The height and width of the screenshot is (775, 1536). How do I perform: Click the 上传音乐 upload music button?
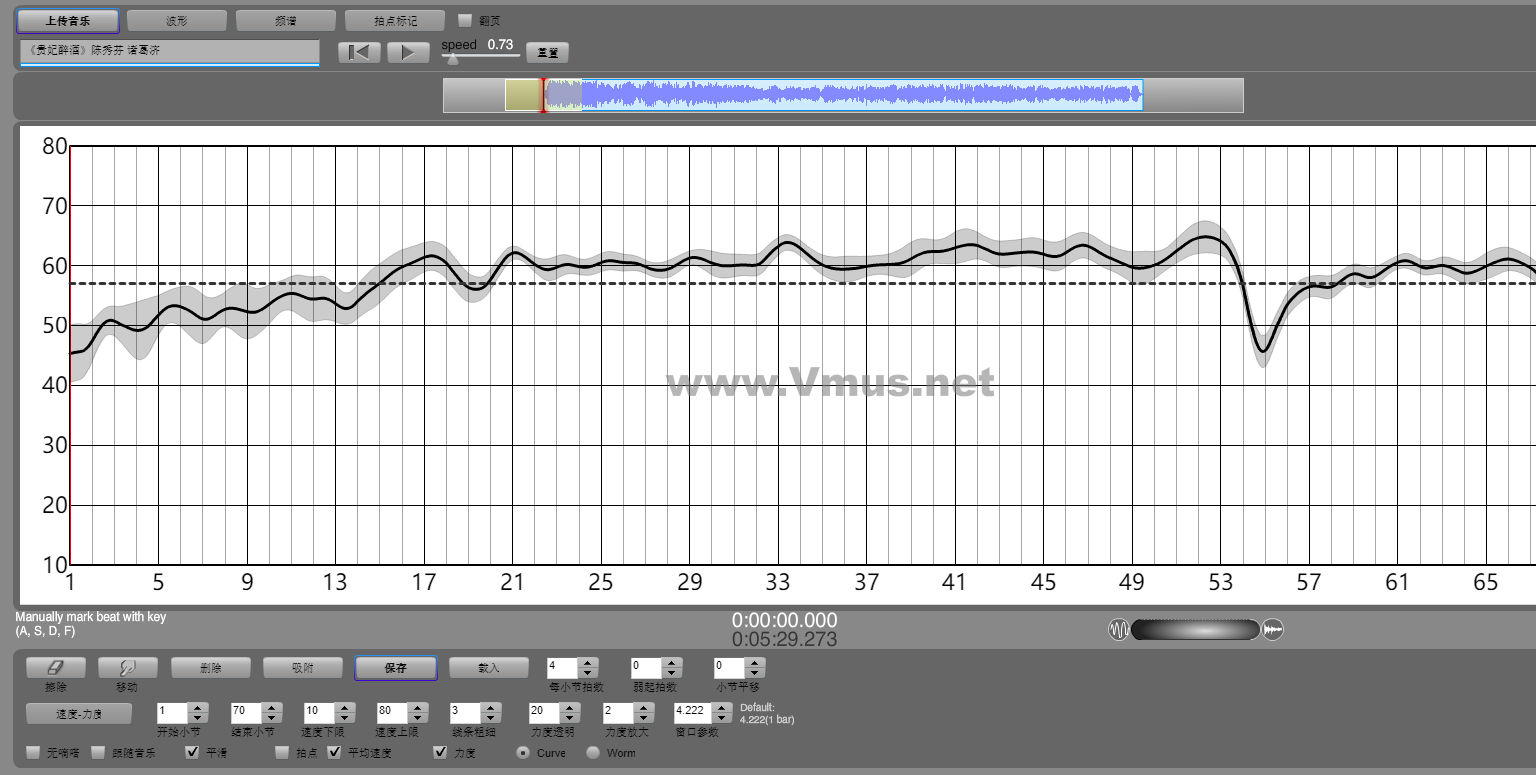pyautogui.click(x=68, y=20)
